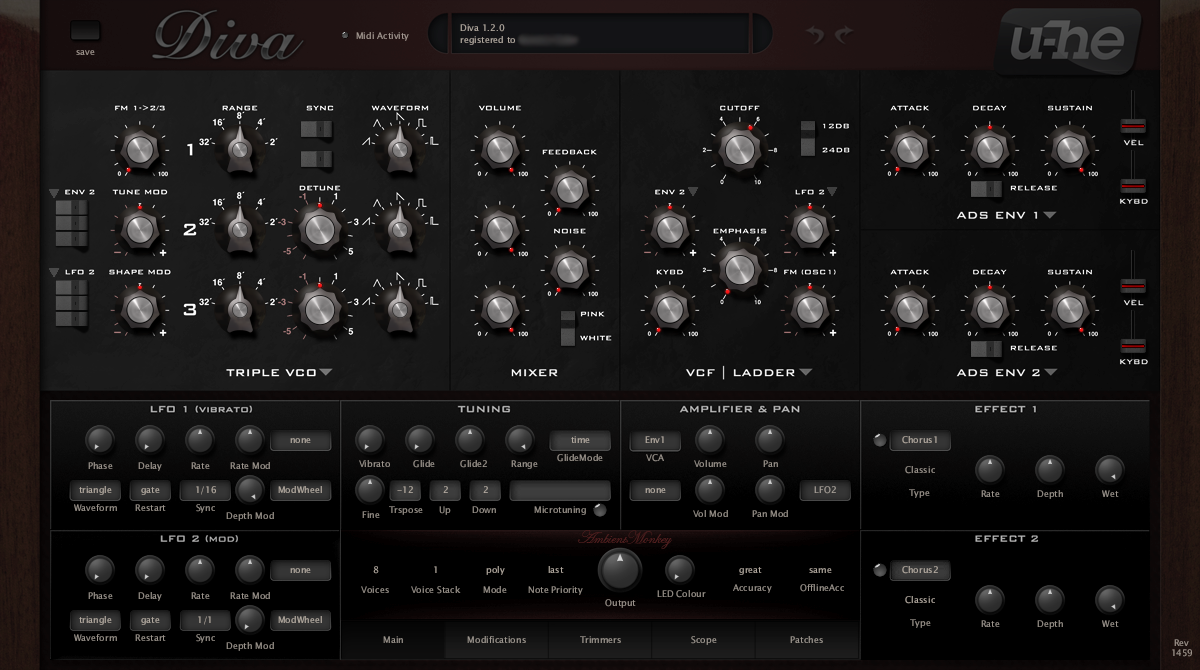Viewport: 1200px width, 670px height.
Task: Click ENV 1 Attack knob
Action: pos(908,149)
